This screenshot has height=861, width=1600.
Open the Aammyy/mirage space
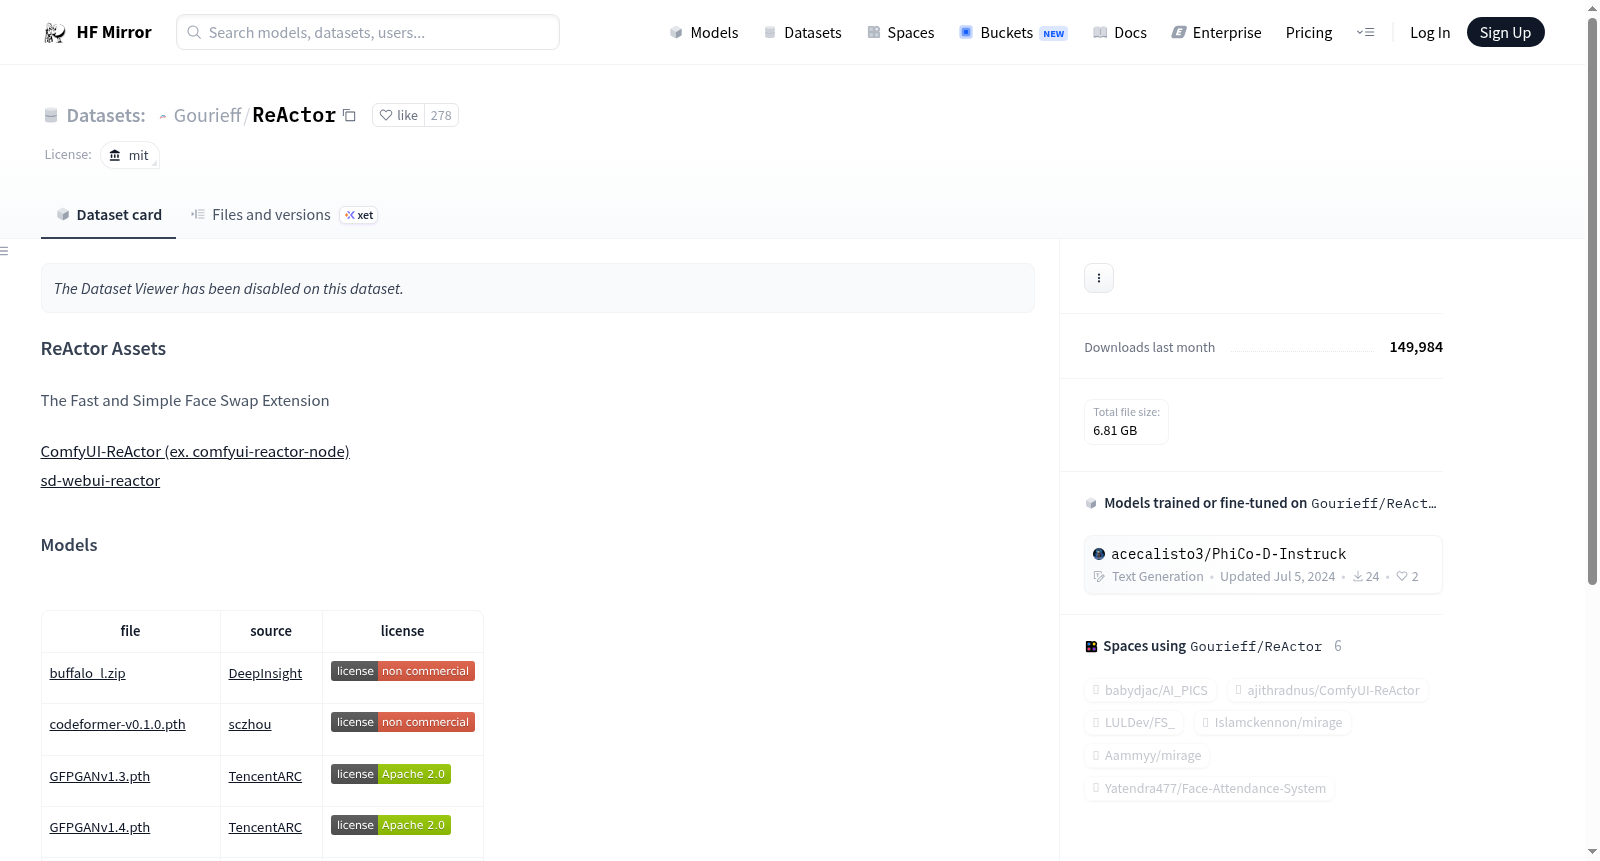click(1147, 755)
